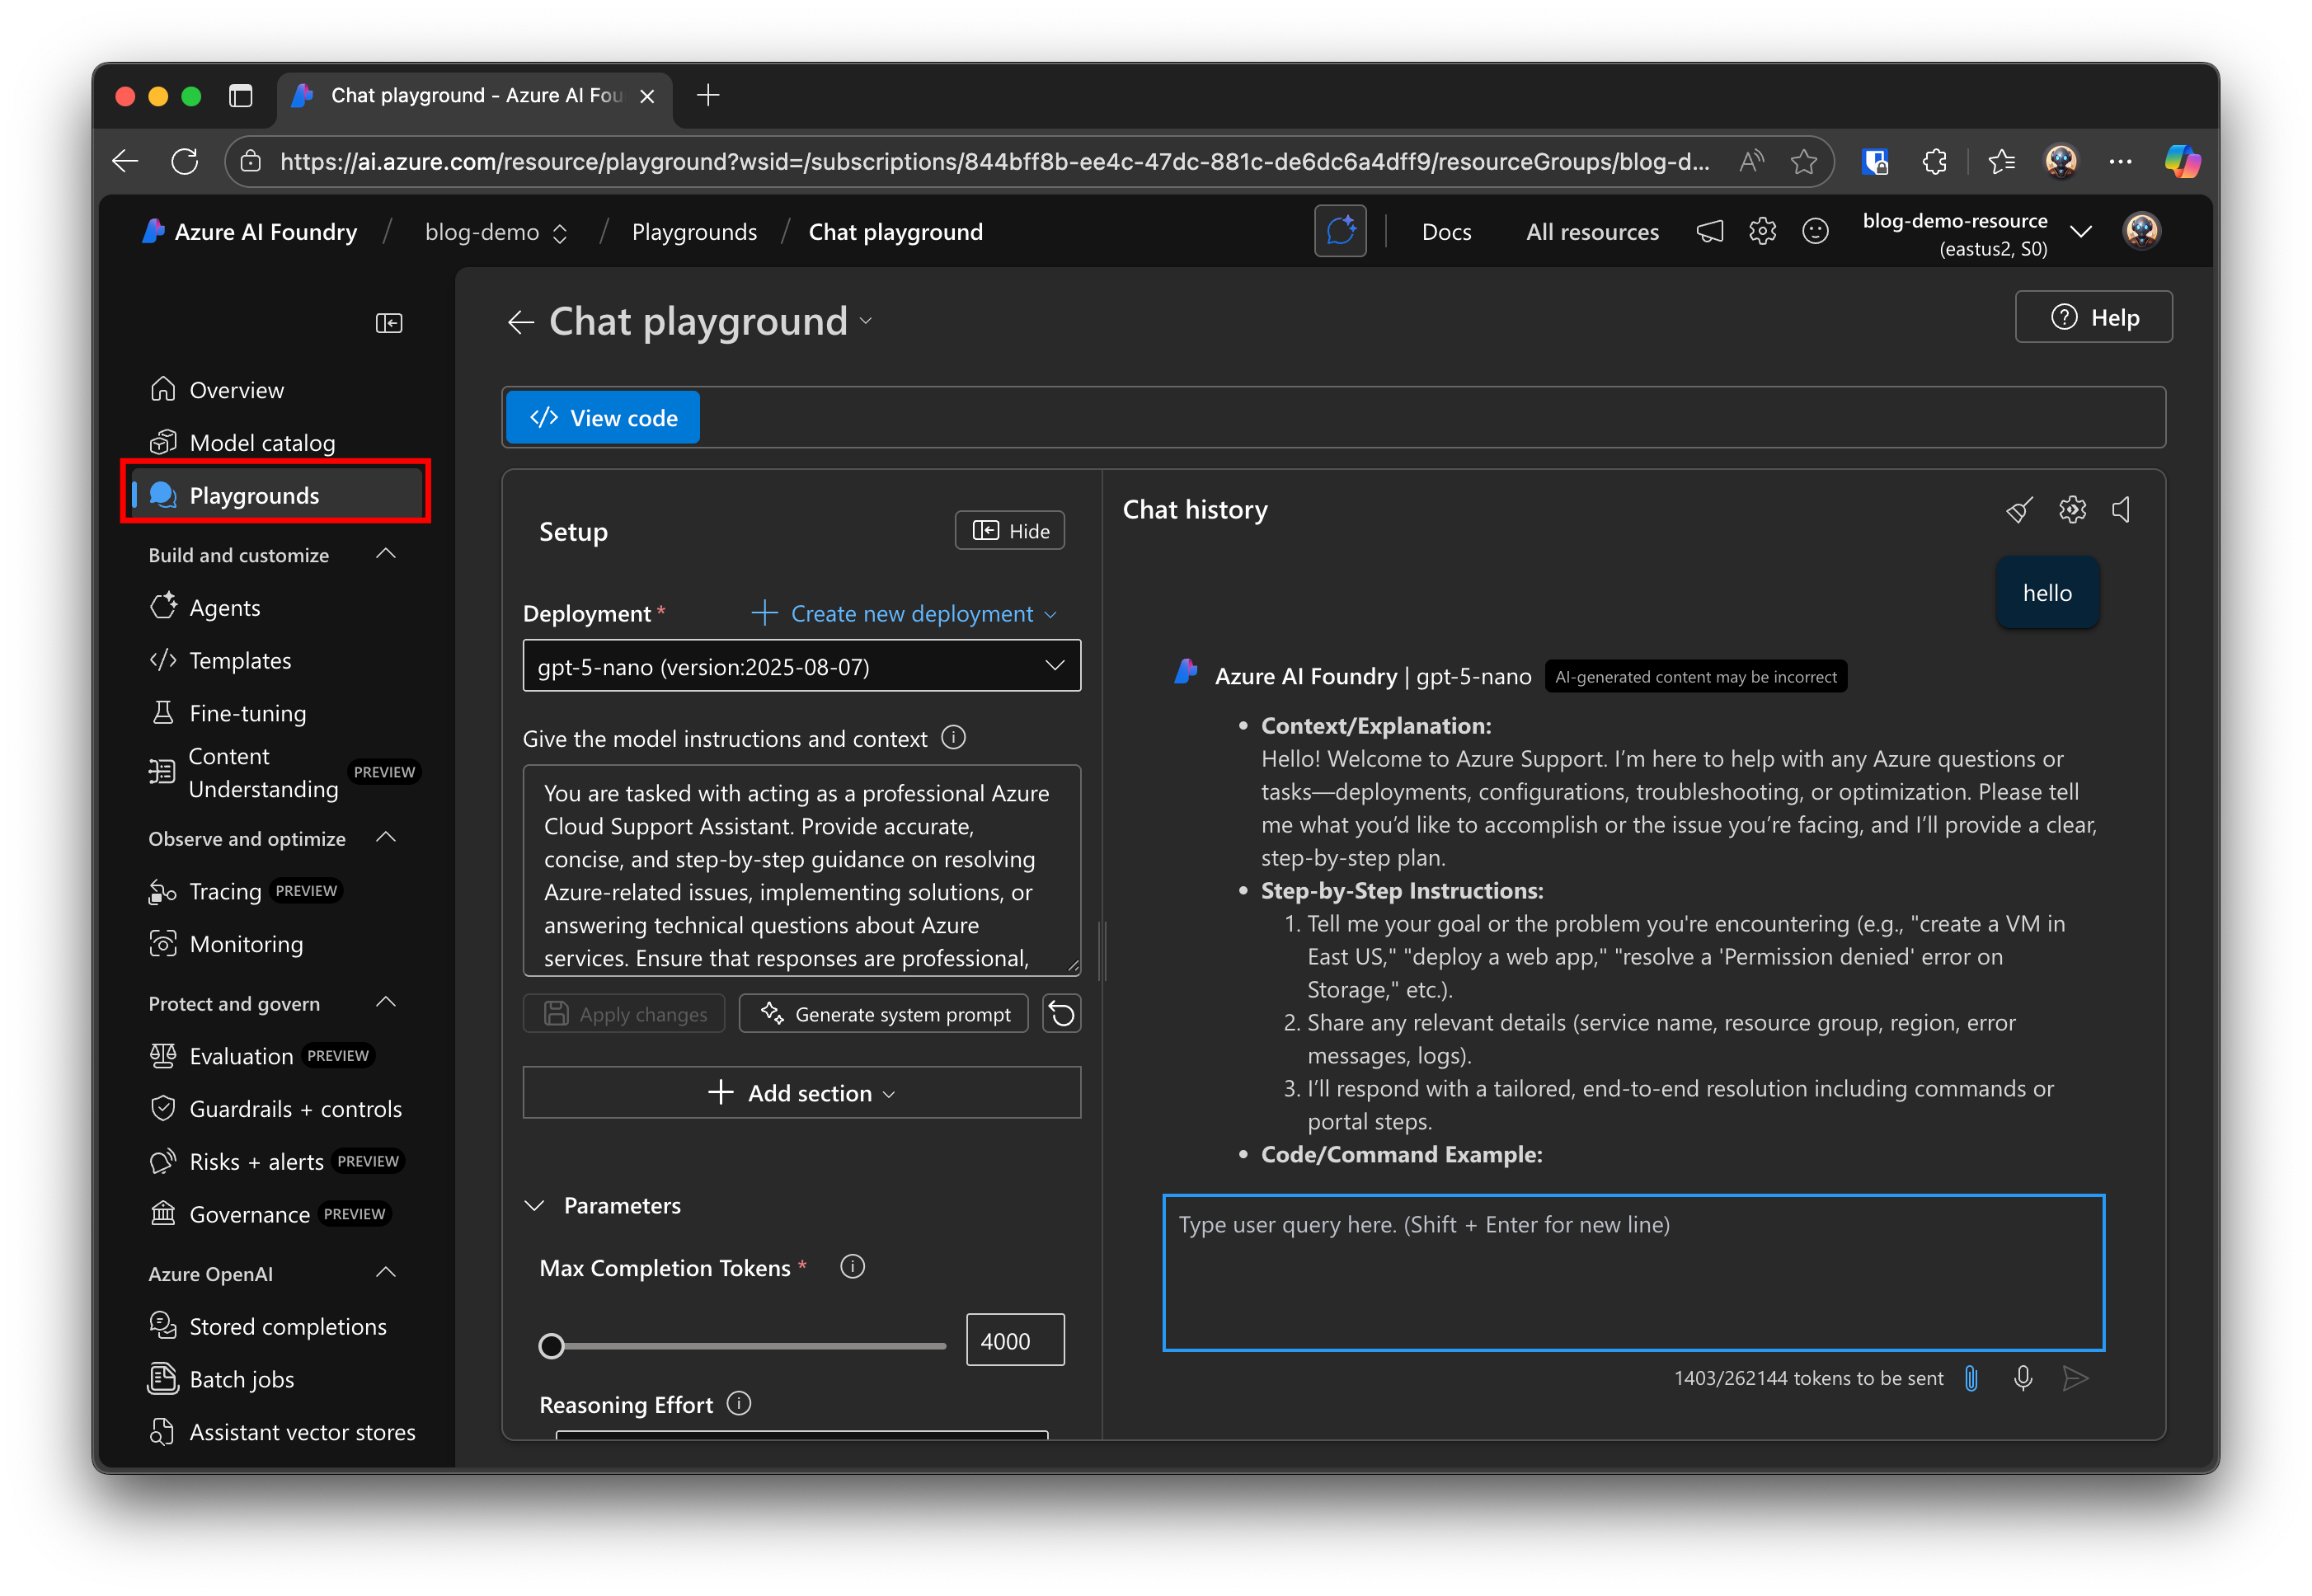This screenshot has height=1596, width=2312.
Task: Click Generate system prompt button
Action: [x=884, y=1014]
